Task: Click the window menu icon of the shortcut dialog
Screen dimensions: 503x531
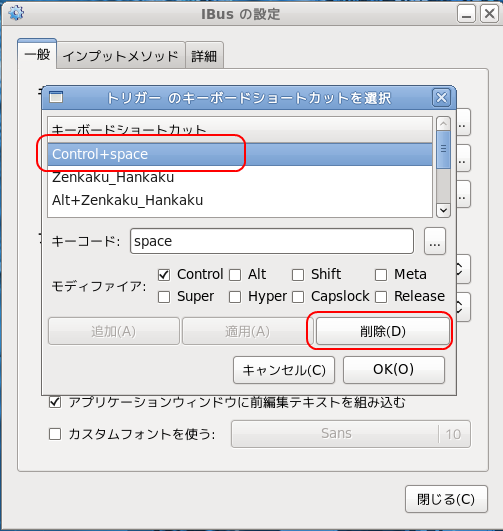Action: click(x=56, y=97)
